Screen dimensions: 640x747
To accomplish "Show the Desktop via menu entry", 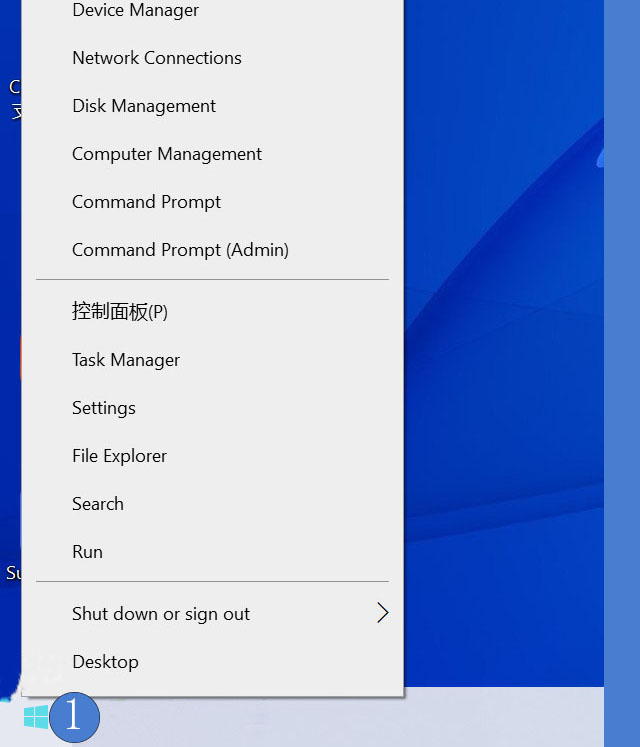I will 212,662.
